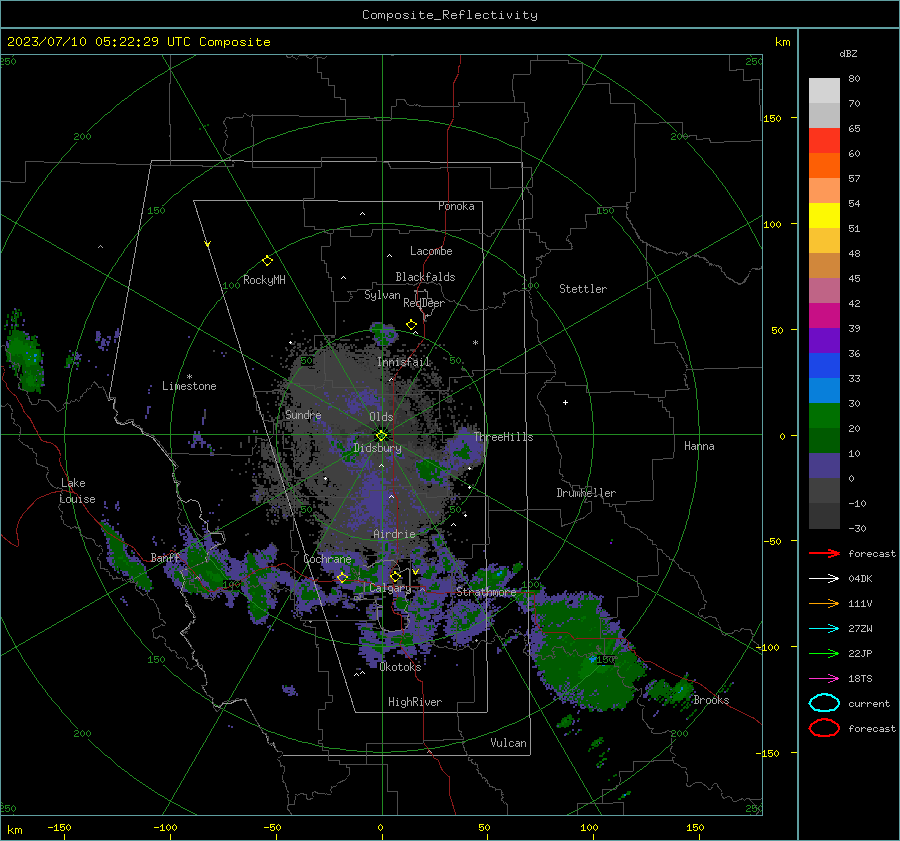Click the cyan 27ZW arrow legend icon
Screen dimensions: 900x841
[824, 629]
